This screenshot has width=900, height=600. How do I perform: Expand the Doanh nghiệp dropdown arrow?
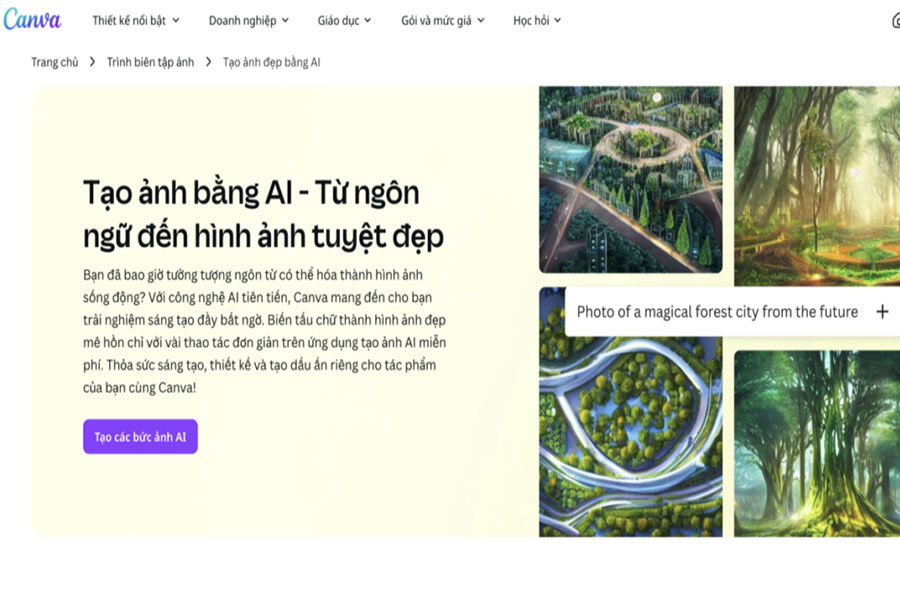click(285, 20)
